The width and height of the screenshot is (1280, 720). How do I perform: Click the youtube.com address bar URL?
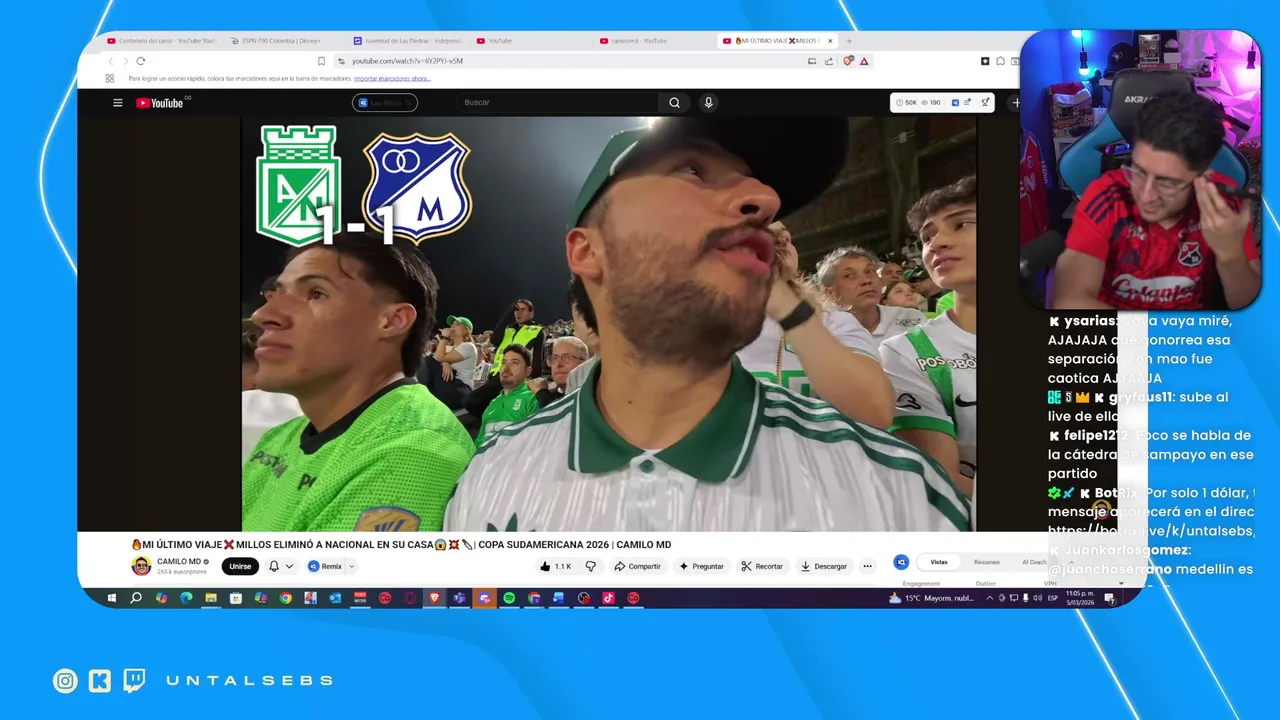(407, 61)
